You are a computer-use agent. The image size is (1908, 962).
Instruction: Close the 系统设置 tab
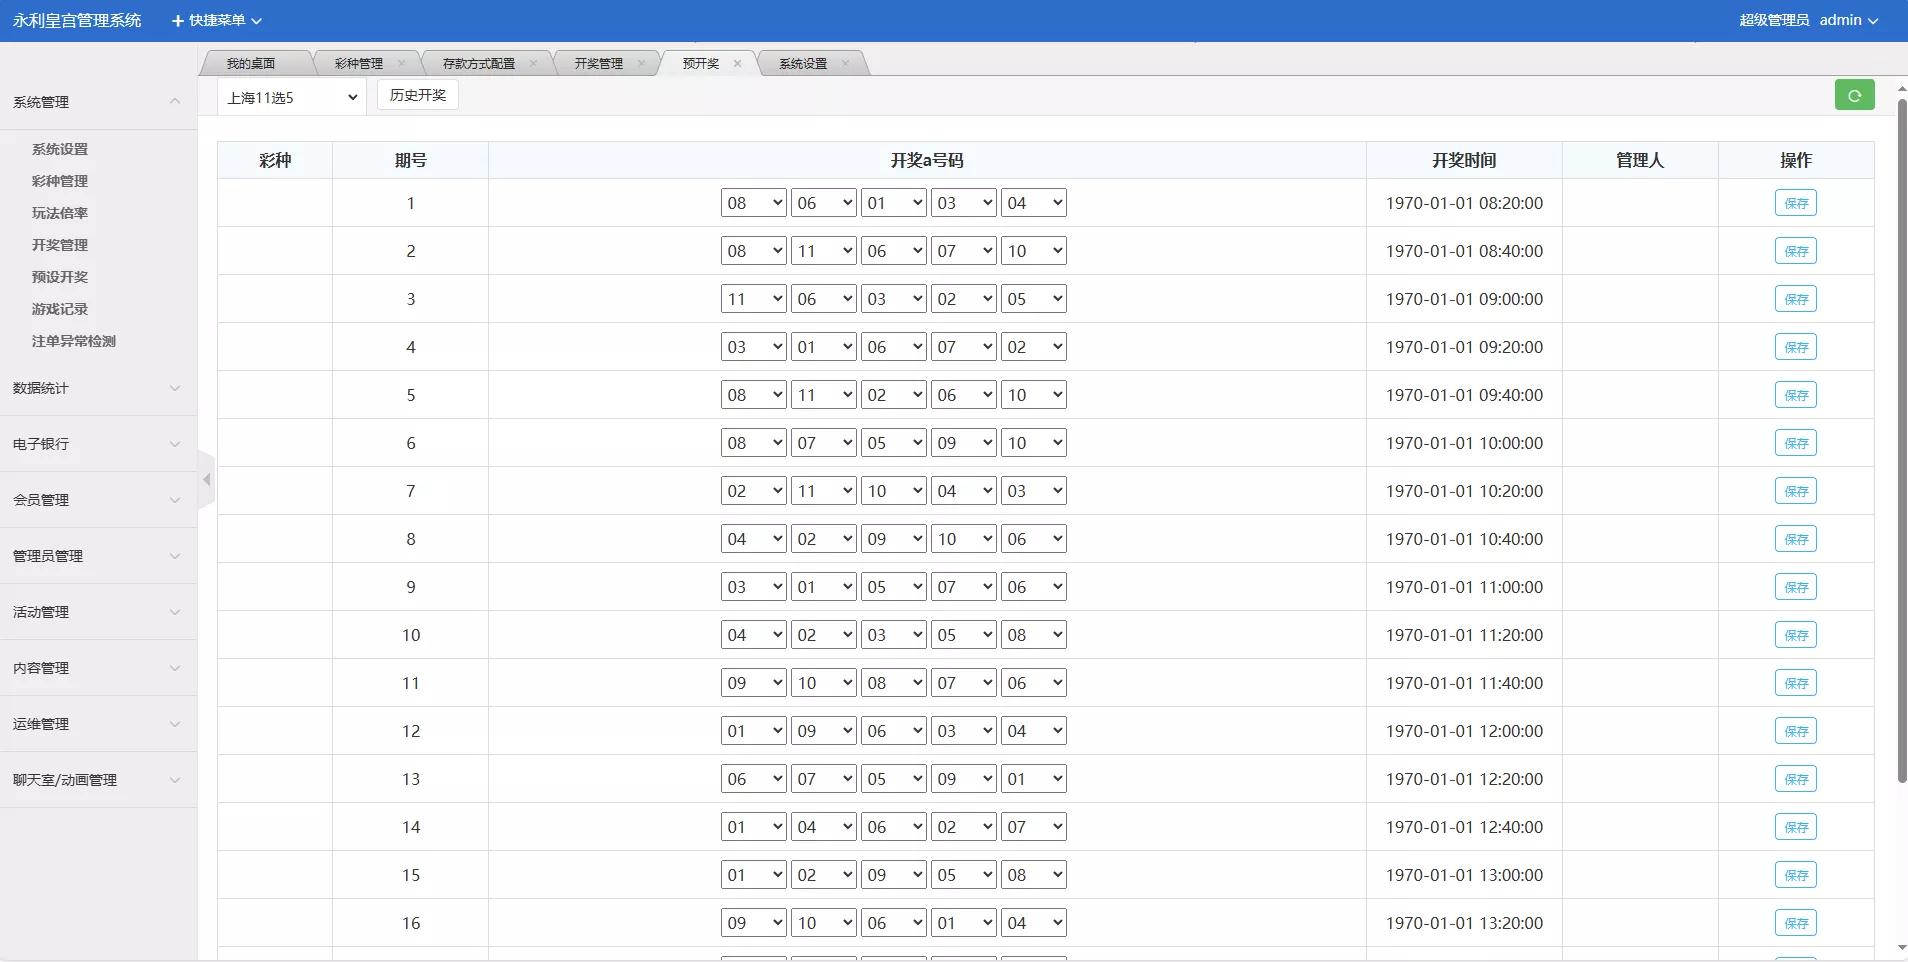(x=846, y=63)
